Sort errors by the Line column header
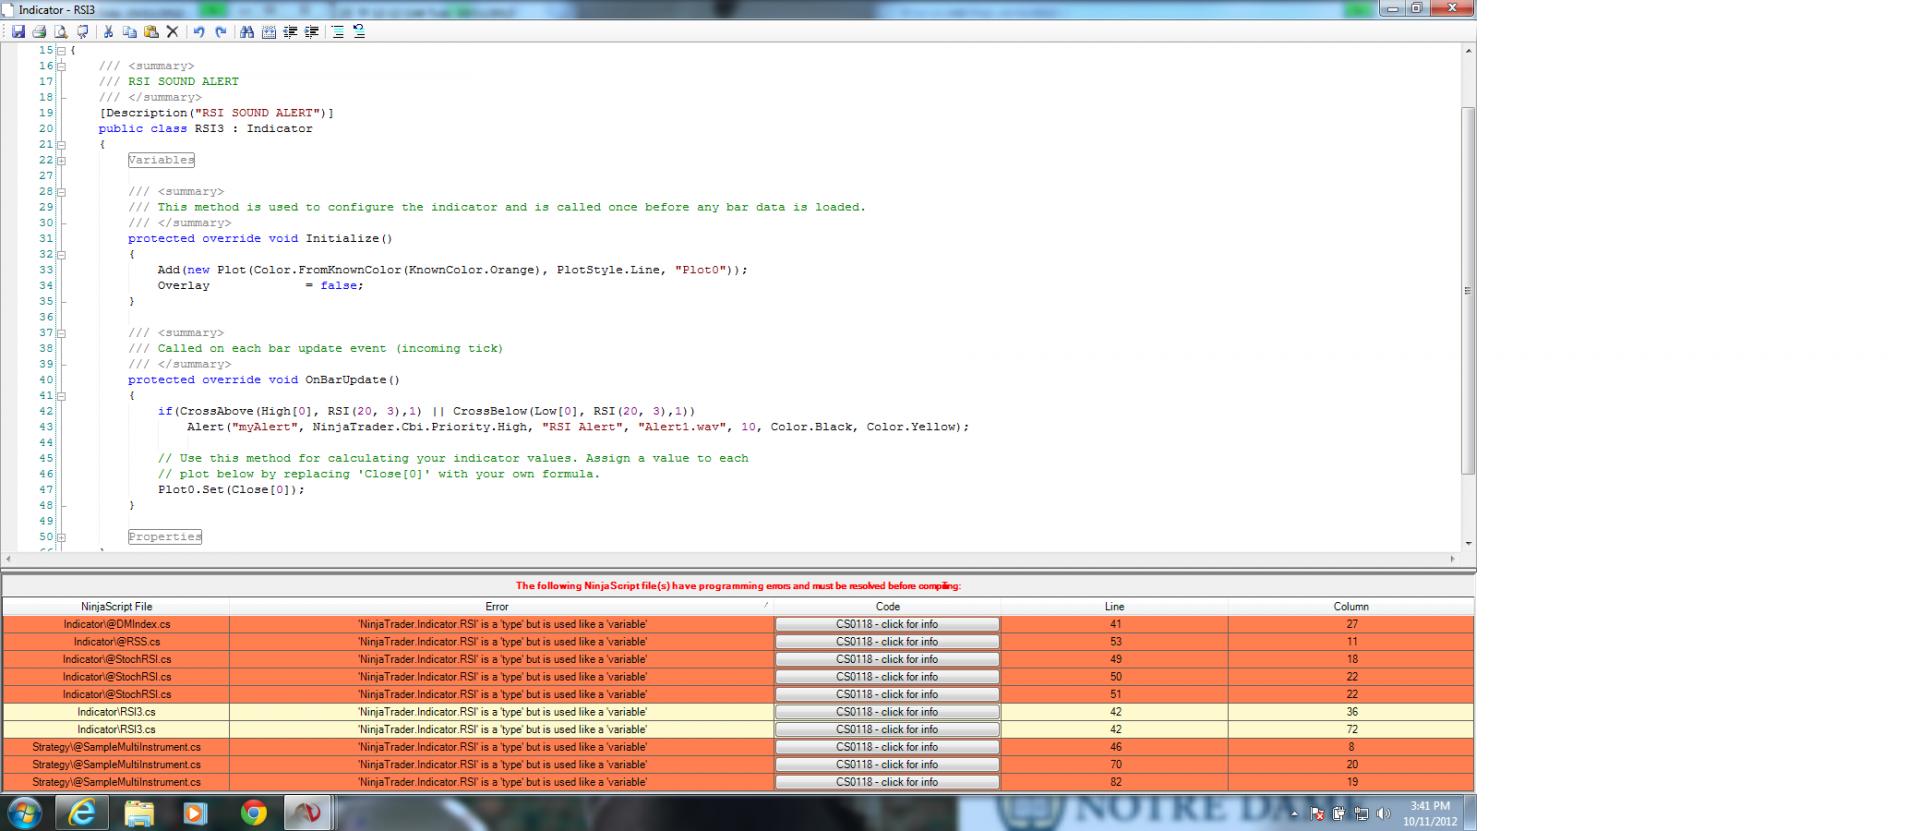This screenshot has height=831, width=1920. click(1114, 606)
